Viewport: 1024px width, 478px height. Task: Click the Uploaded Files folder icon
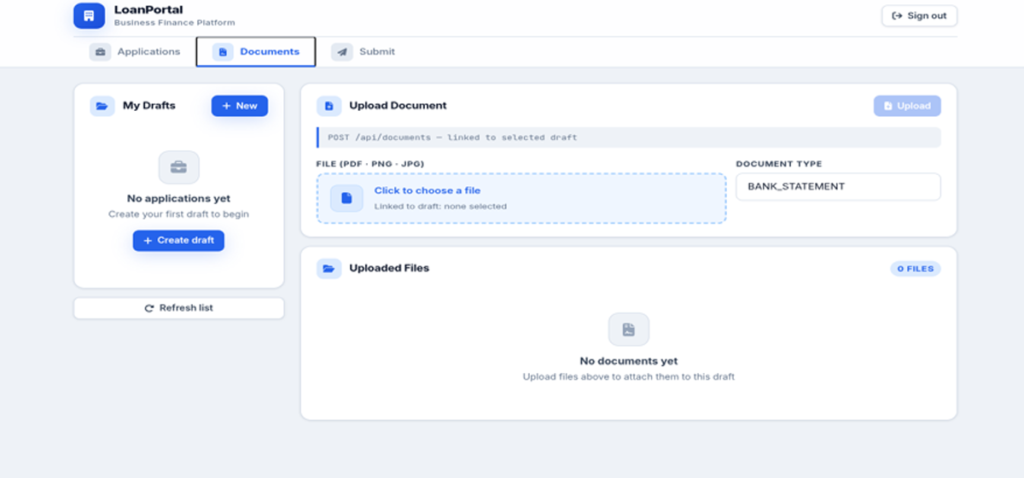coord(329,268)
